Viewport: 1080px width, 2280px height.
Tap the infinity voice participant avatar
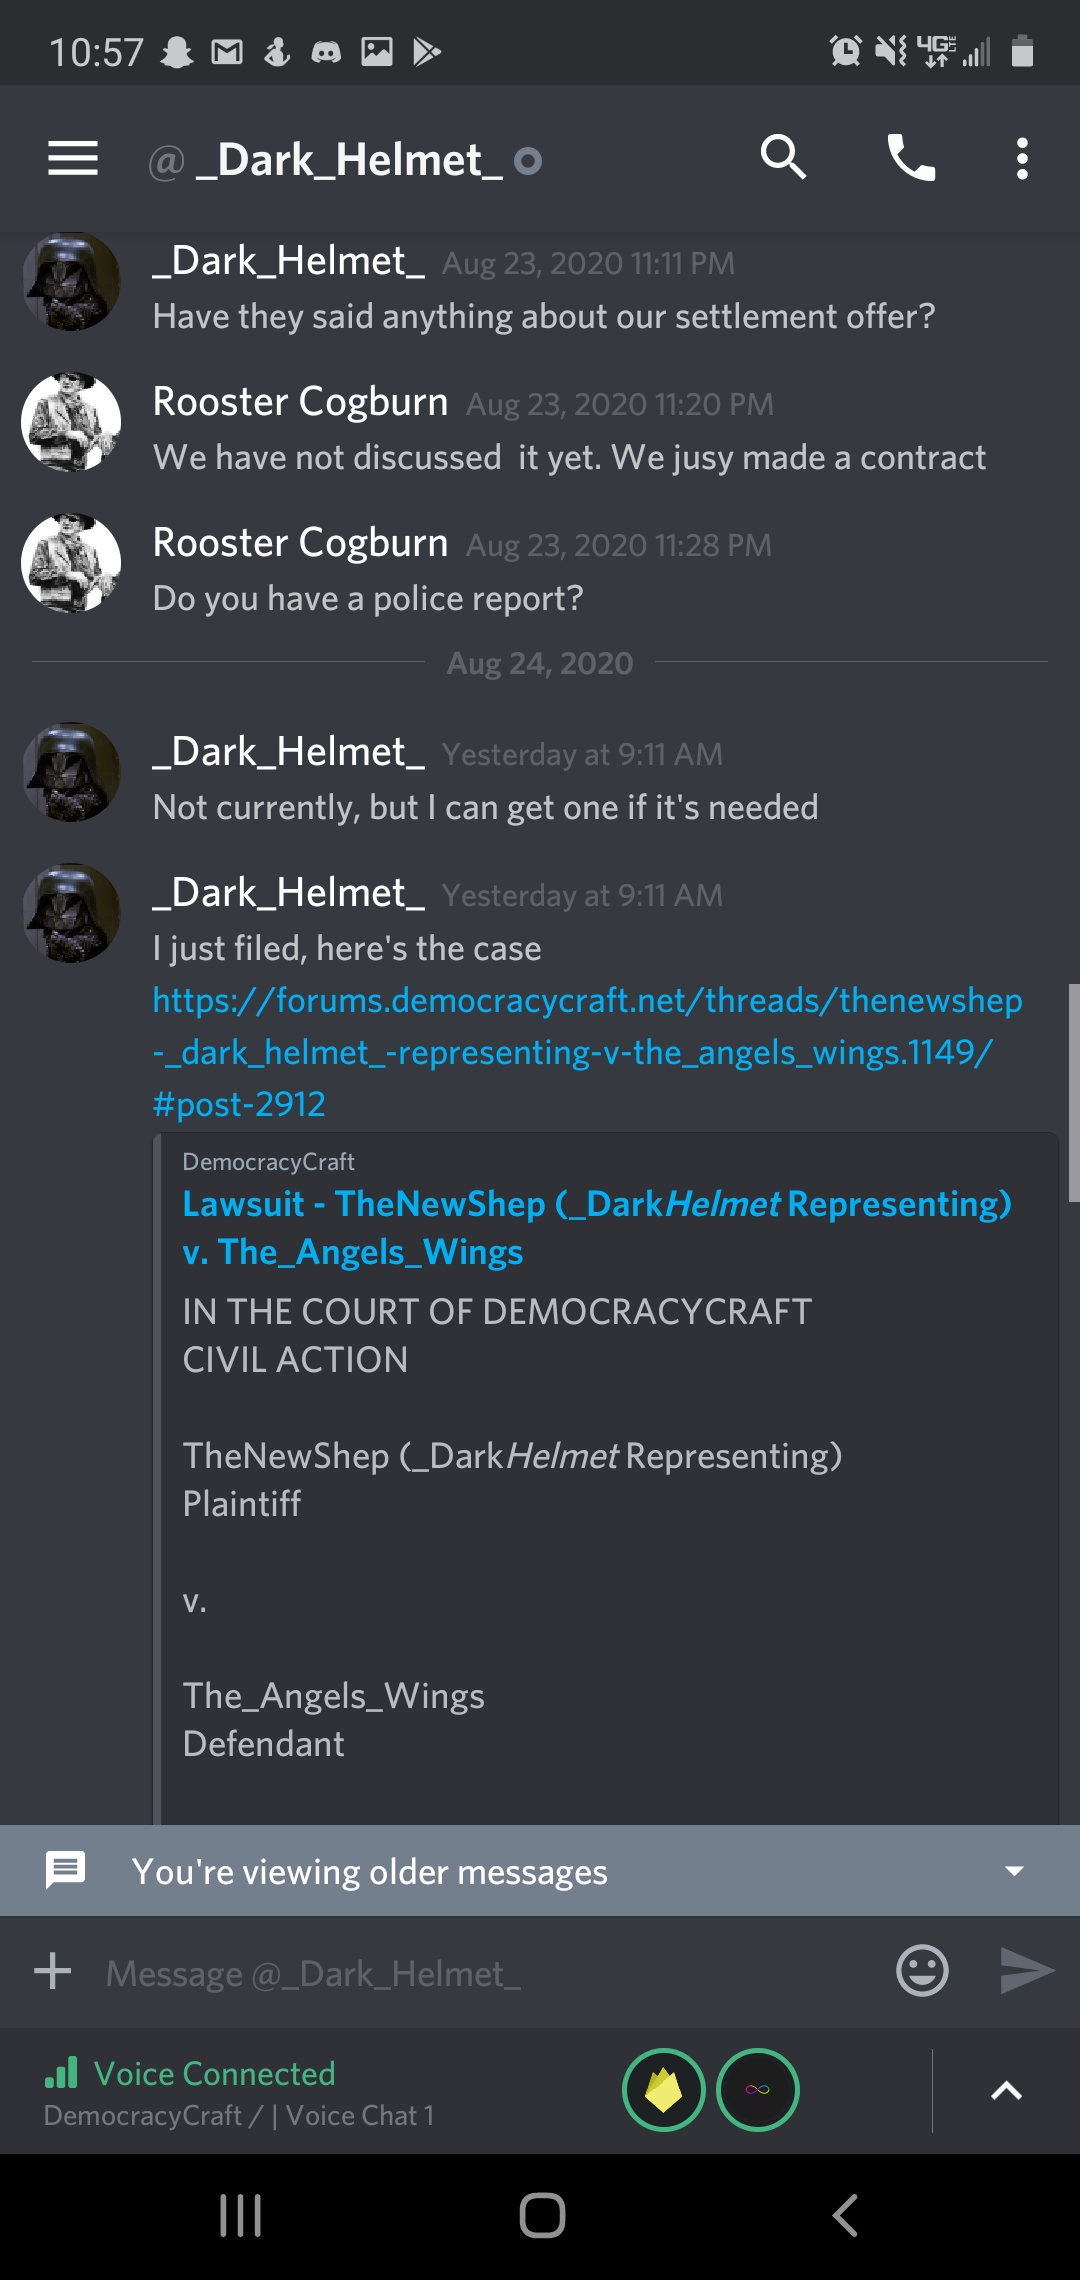click(x=758, y=2090)
